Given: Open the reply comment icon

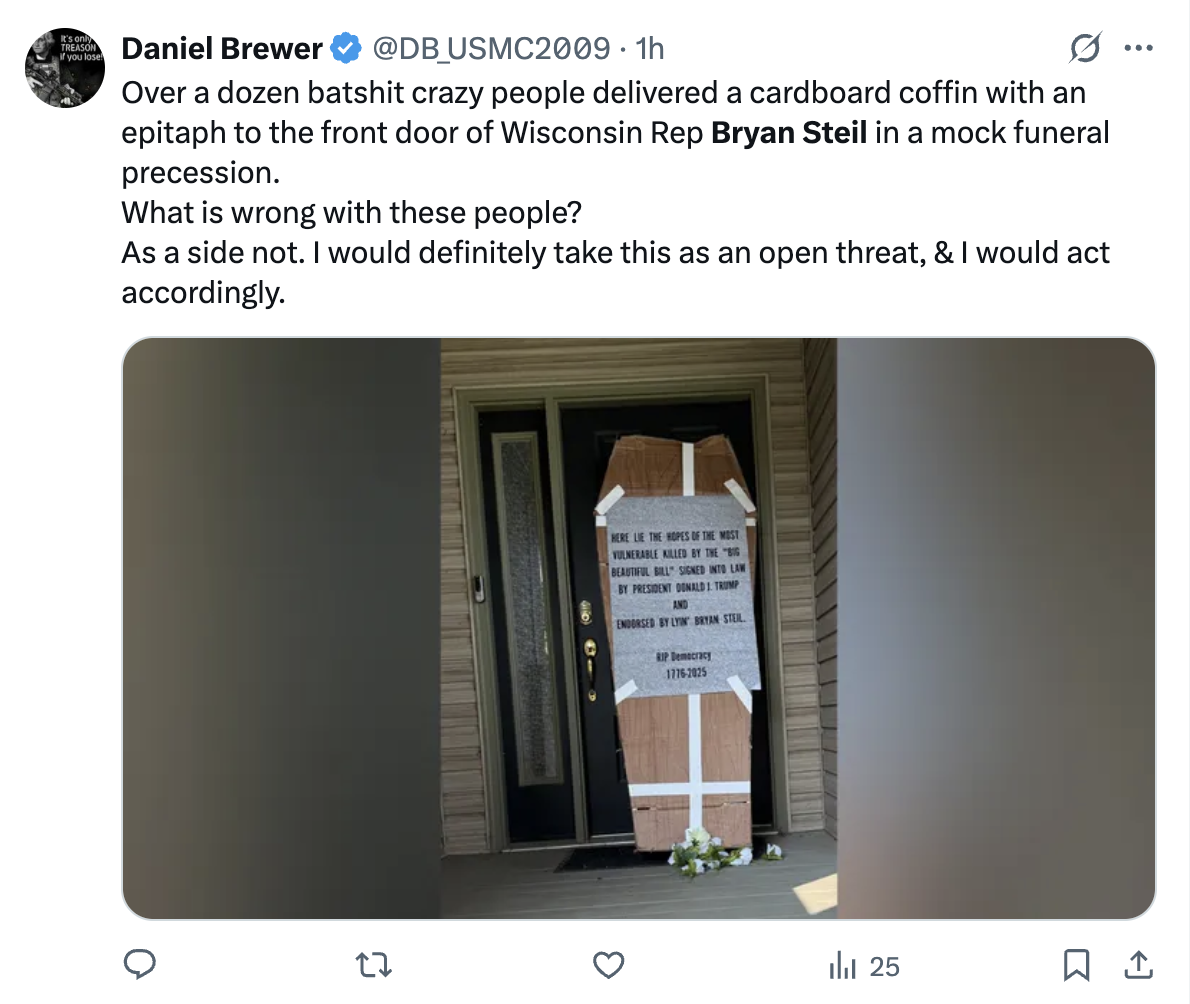Looking at the screenshot, I should [x=140, y=965].
